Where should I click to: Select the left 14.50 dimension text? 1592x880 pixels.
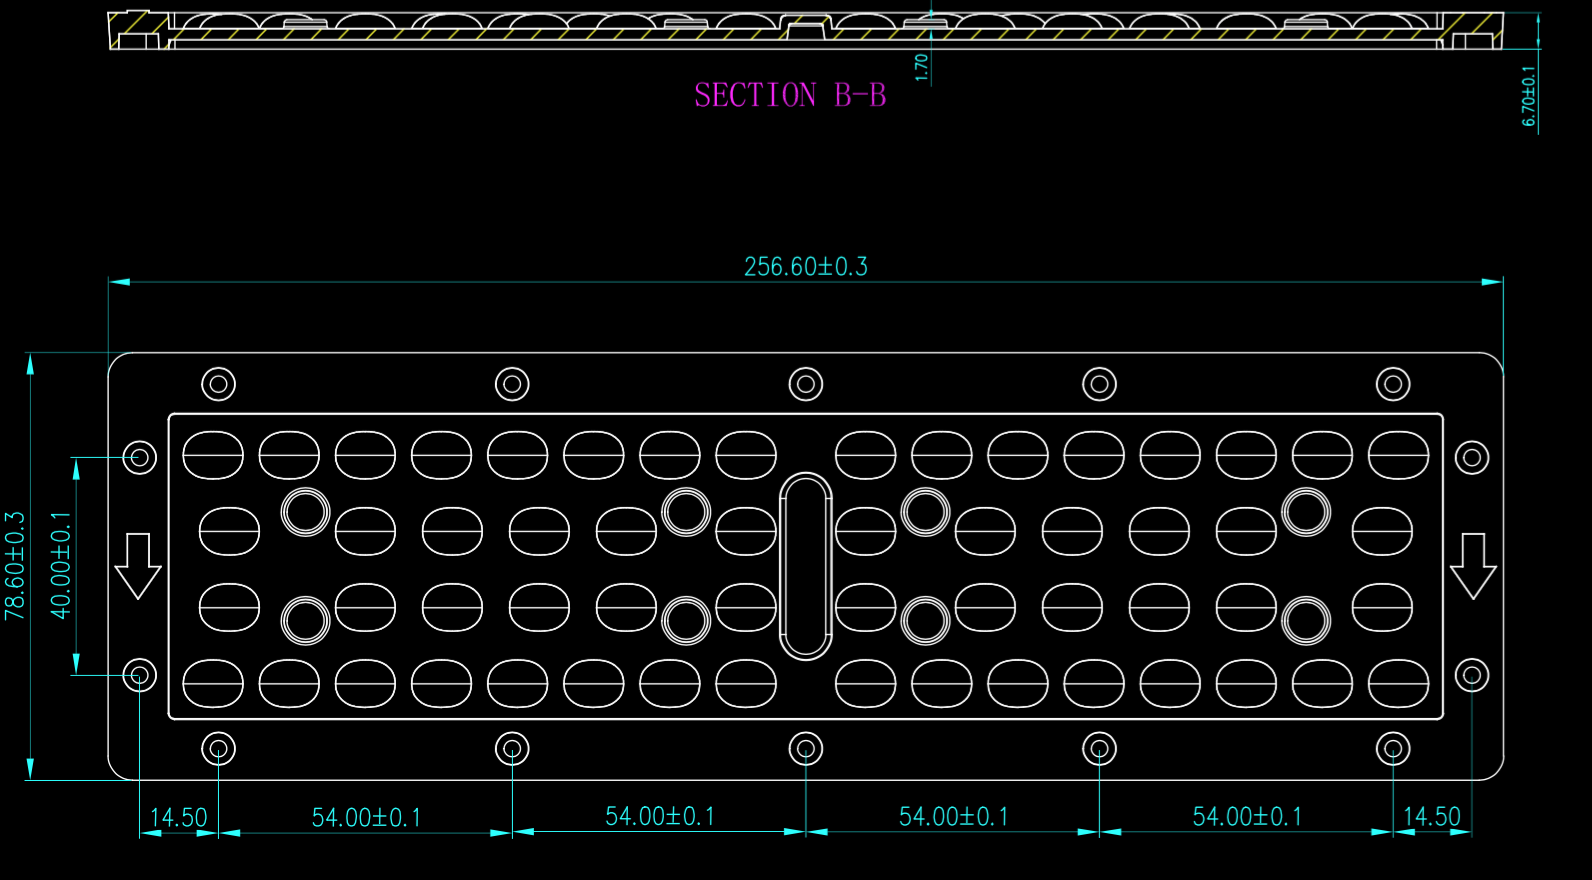[178, 818]
